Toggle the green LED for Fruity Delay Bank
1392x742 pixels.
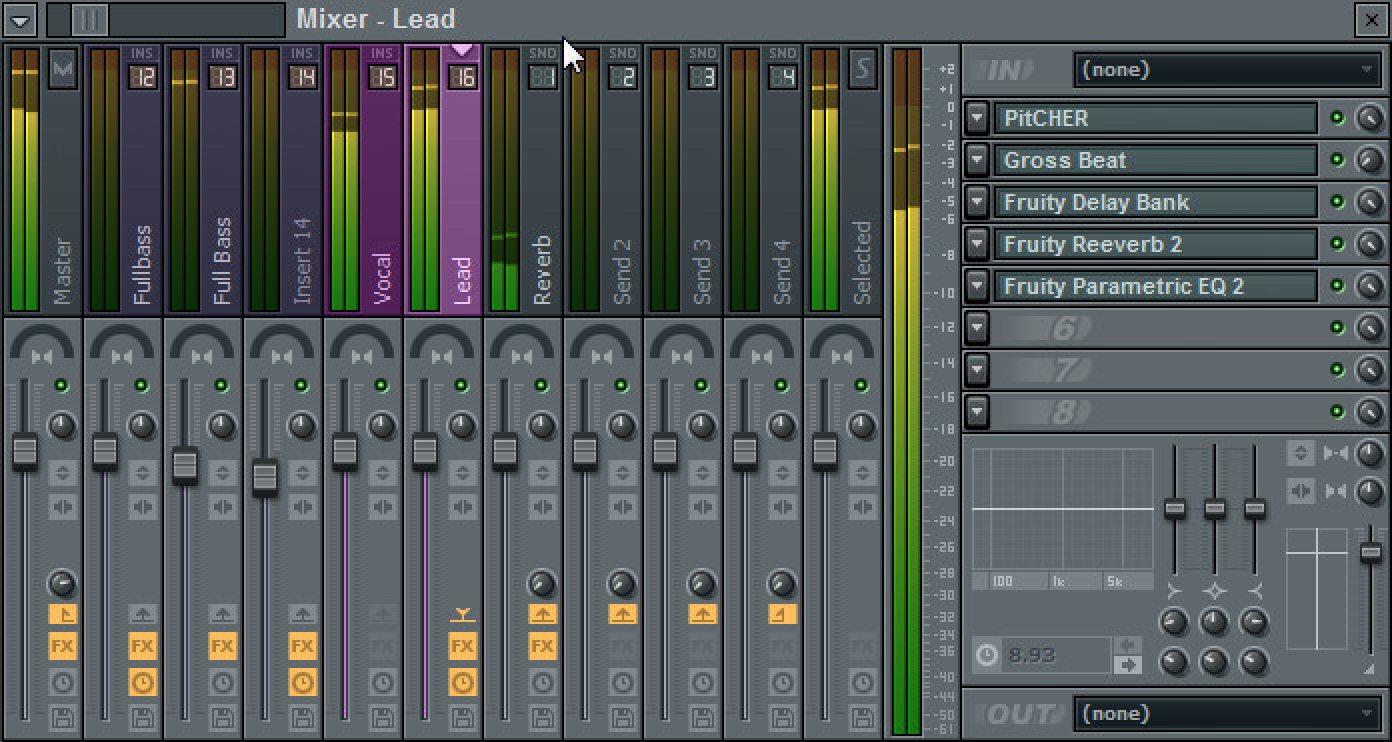click(1337, 202)
